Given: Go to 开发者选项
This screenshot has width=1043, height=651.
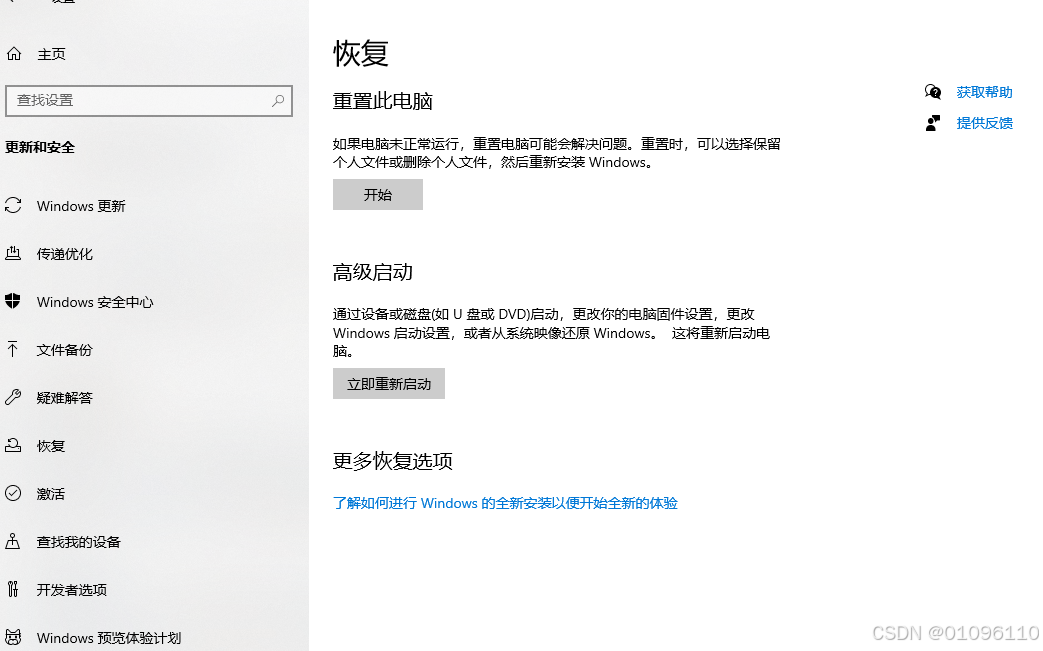Looking at the screenshot, I should 72,589.
